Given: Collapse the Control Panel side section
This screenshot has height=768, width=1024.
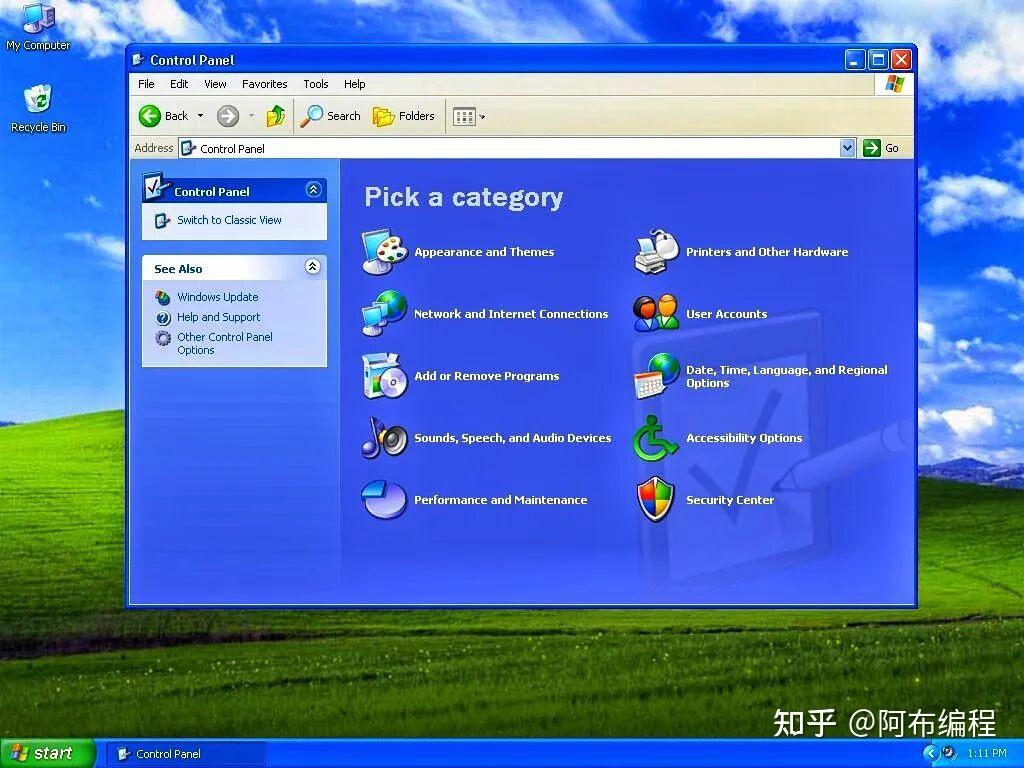Looking at the screenshot, I should point(313,190).
